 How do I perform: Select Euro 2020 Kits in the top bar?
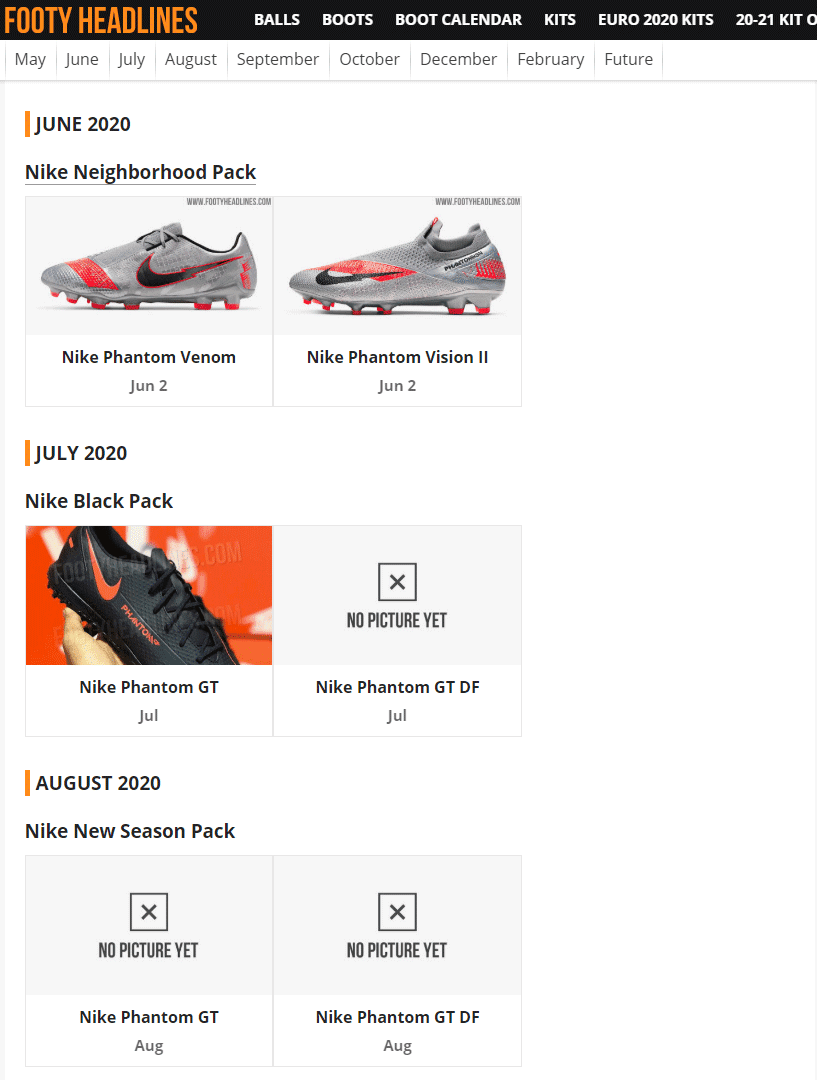point(656,19)
